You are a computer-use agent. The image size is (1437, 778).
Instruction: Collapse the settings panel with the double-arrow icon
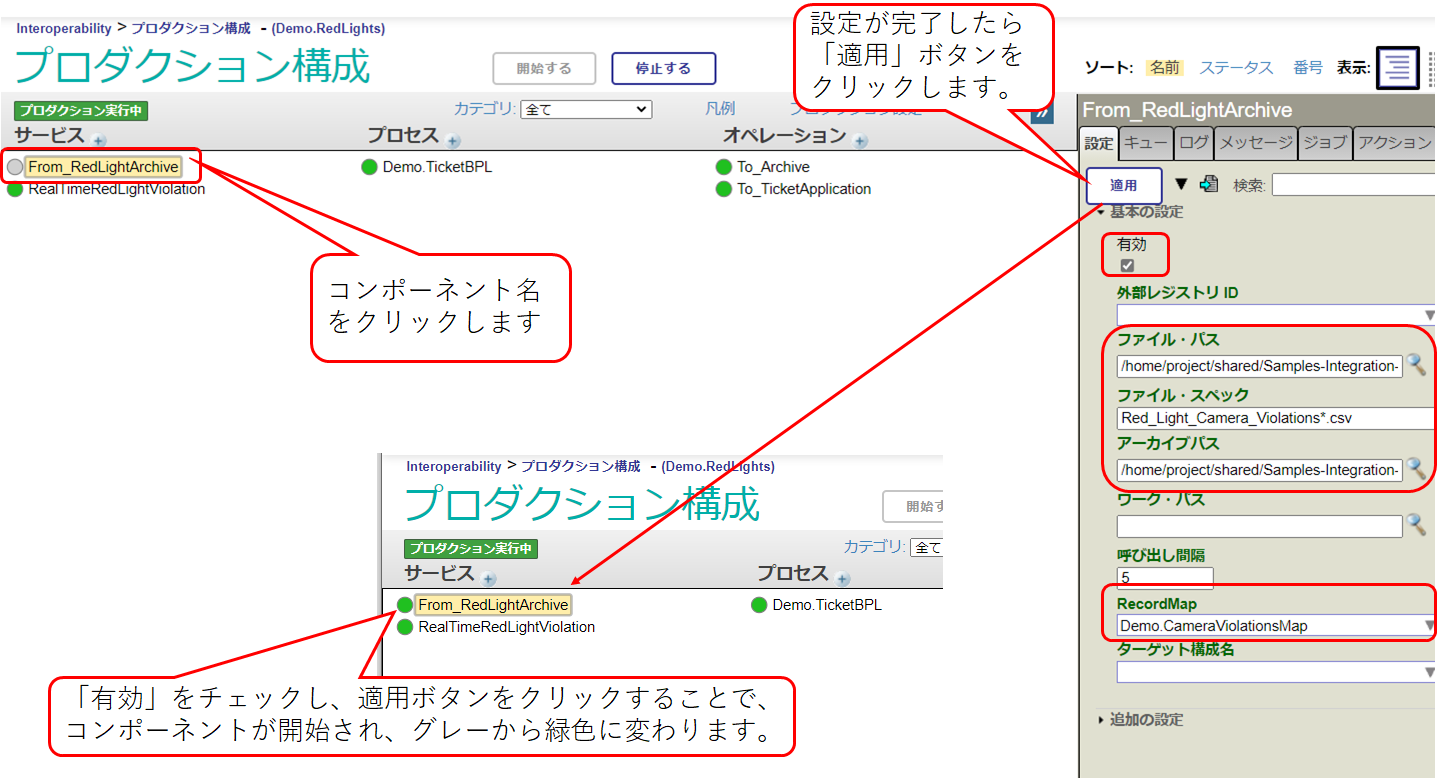coord(1043,112)
